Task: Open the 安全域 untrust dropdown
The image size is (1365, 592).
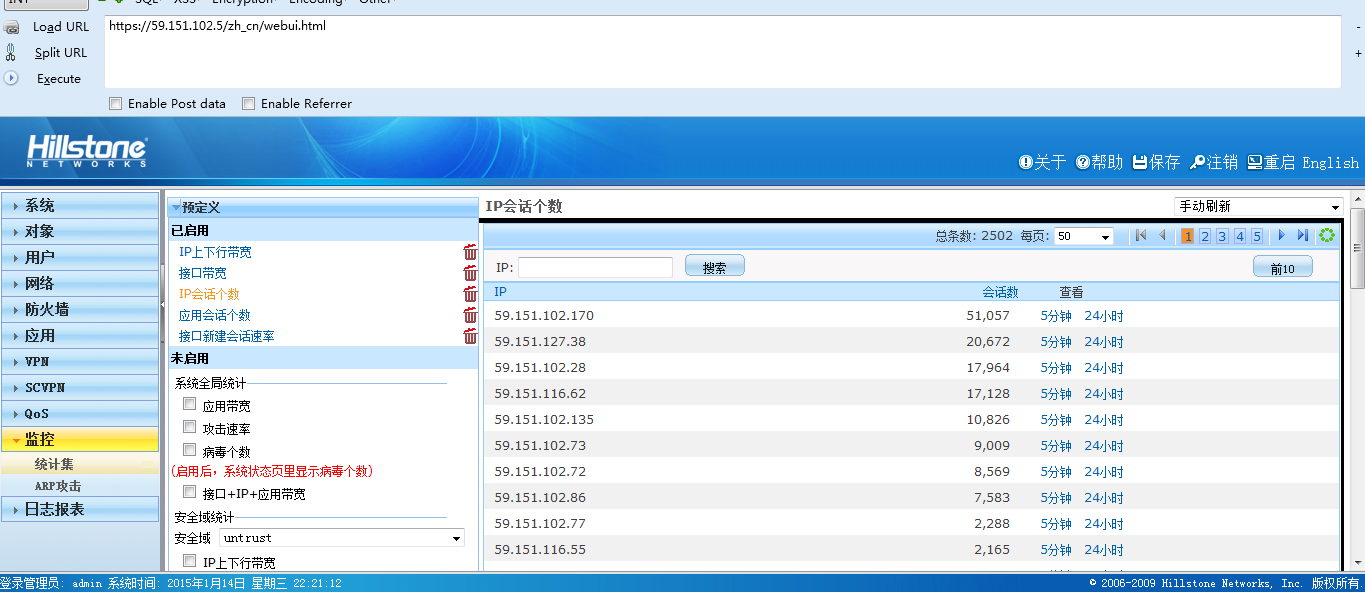Action: [x=342, y=538]
